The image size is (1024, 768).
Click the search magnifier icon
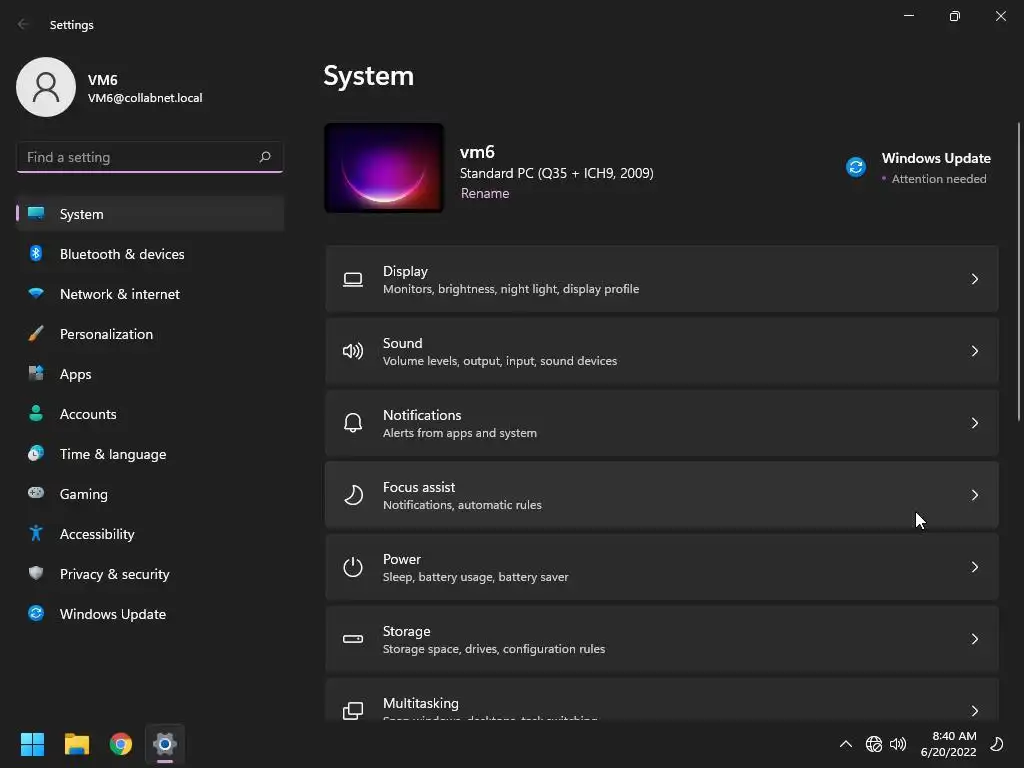point(264,157)
